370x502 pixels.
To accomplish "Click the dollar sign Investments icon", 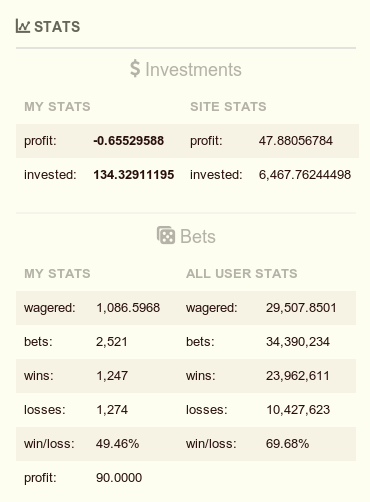I will (x=135, y=68).
